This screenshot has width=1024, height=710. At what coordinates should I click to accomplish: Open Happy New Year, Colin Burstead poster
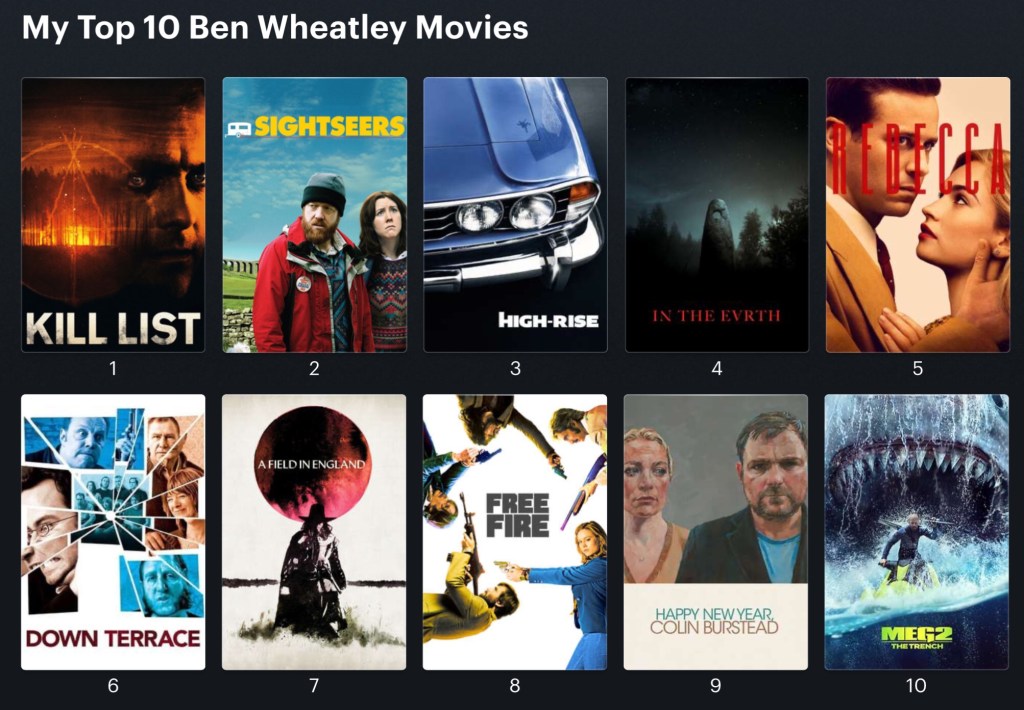(x=716, y=532)
